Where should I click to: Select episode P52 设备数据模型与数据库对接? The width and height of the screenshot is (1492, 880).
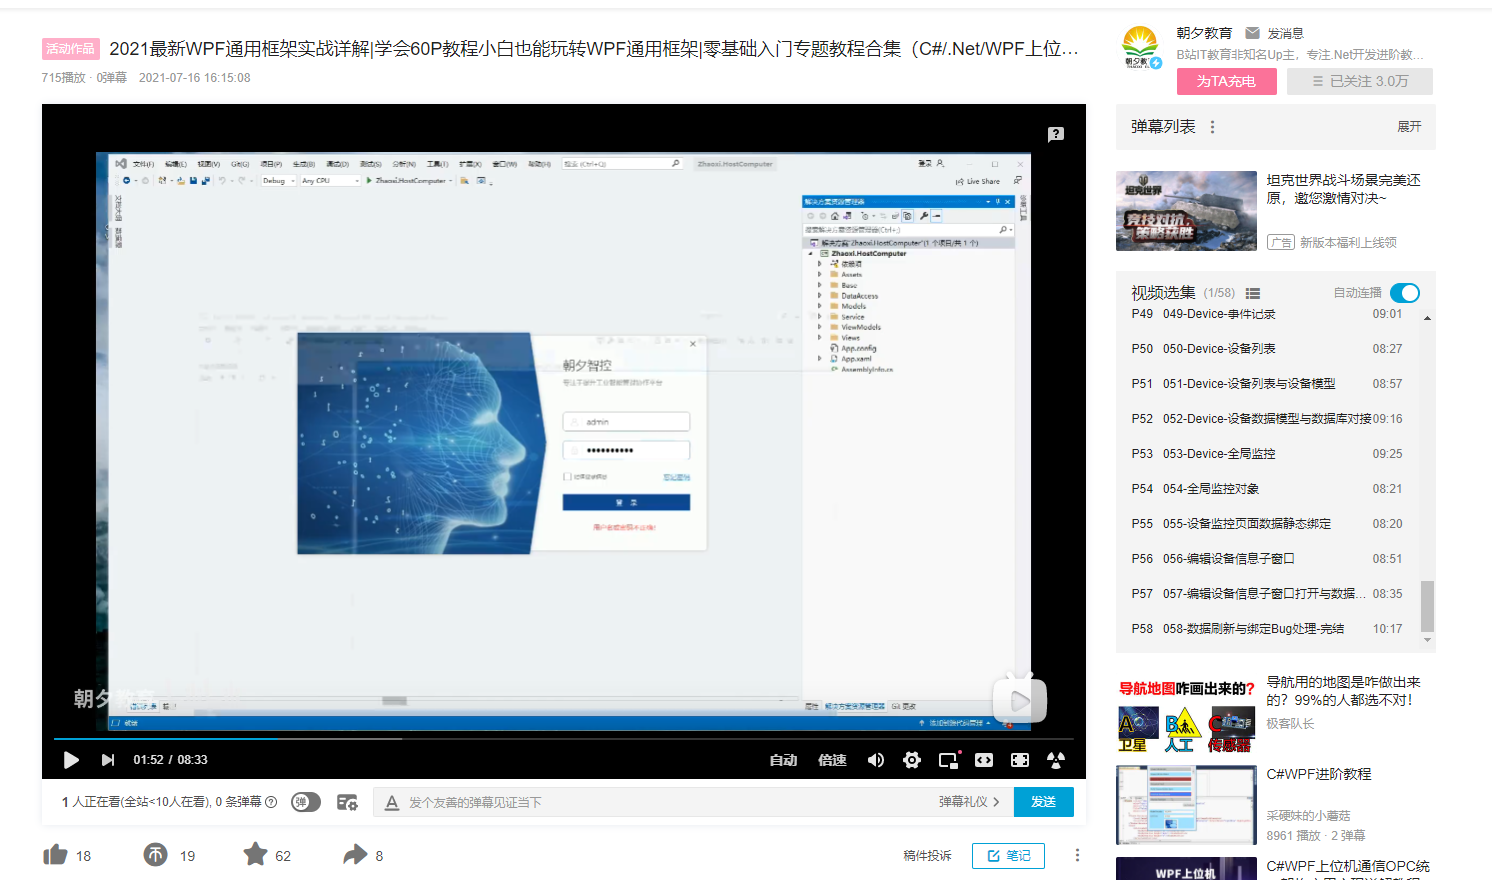1267,419
